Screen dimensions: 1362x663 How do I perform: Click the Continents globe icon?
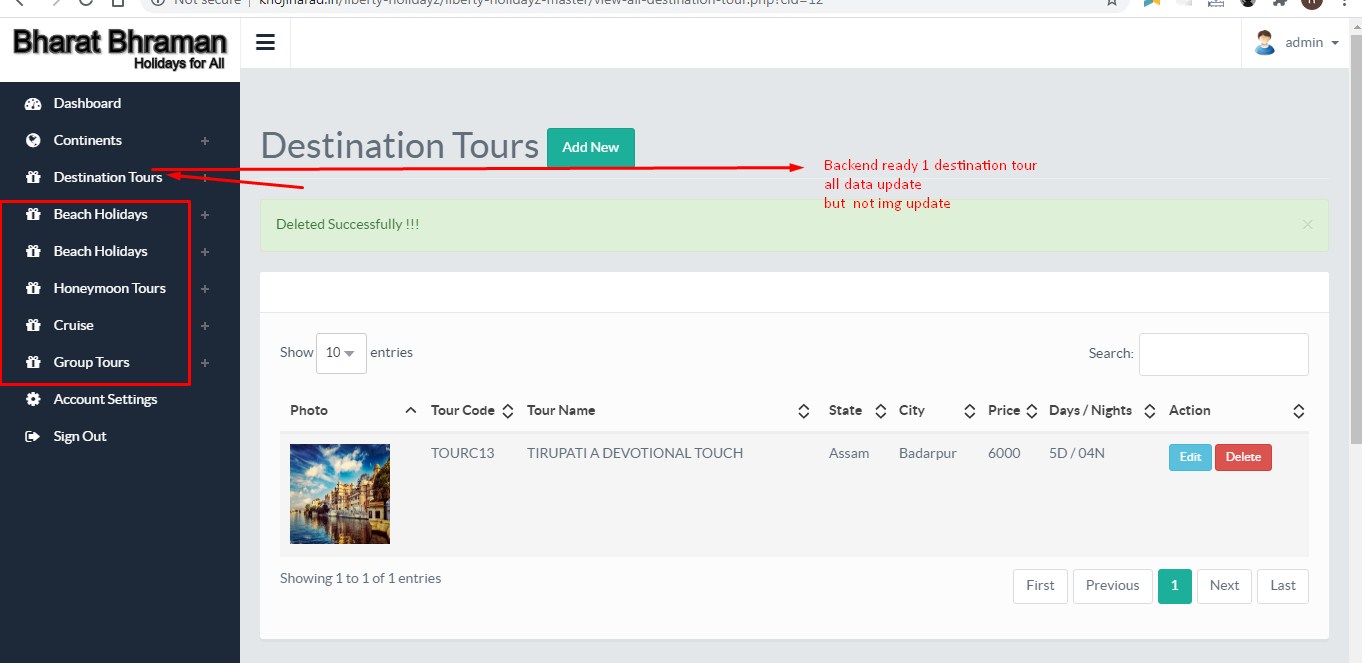coord(33,141)
